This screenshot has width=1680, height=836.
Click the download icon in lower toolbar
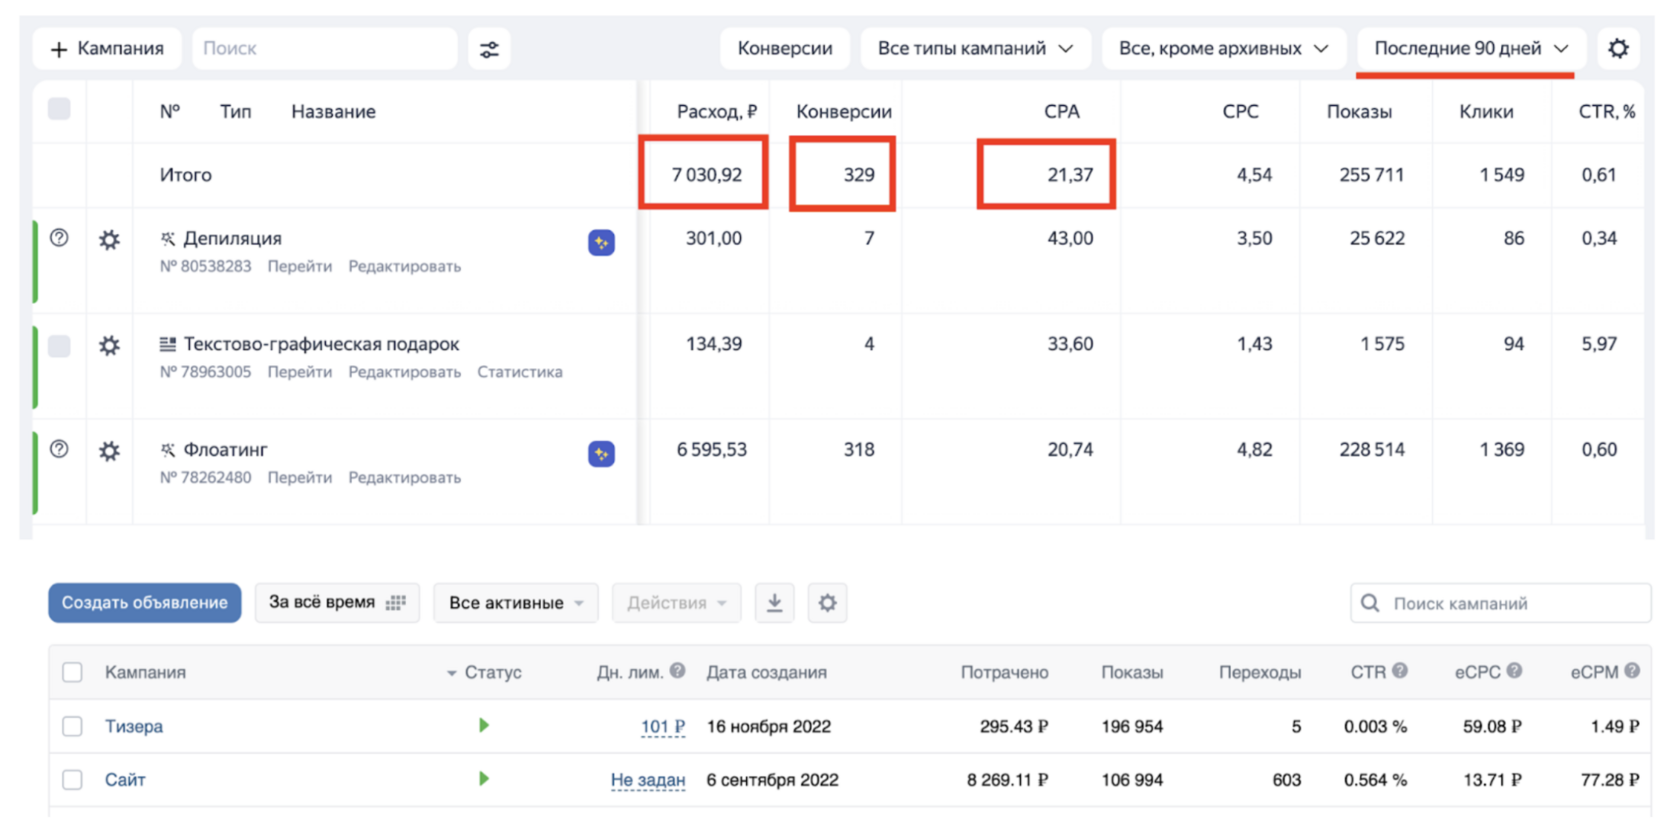click(x=774, y=603)
